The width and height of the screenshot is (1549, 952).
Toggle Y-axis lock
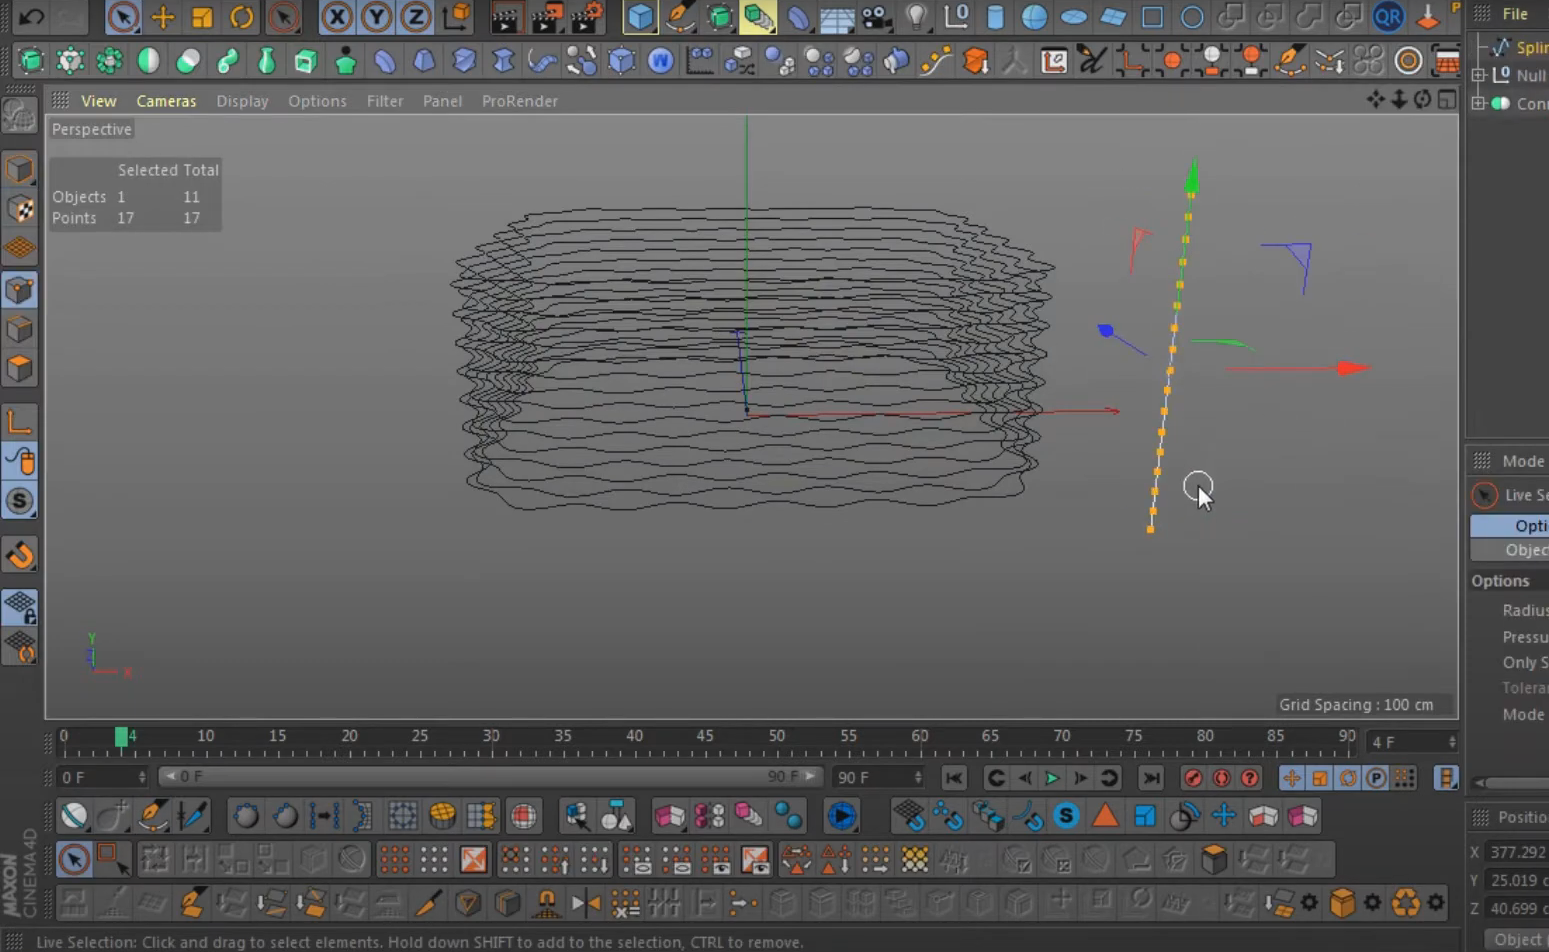(376, 17)
